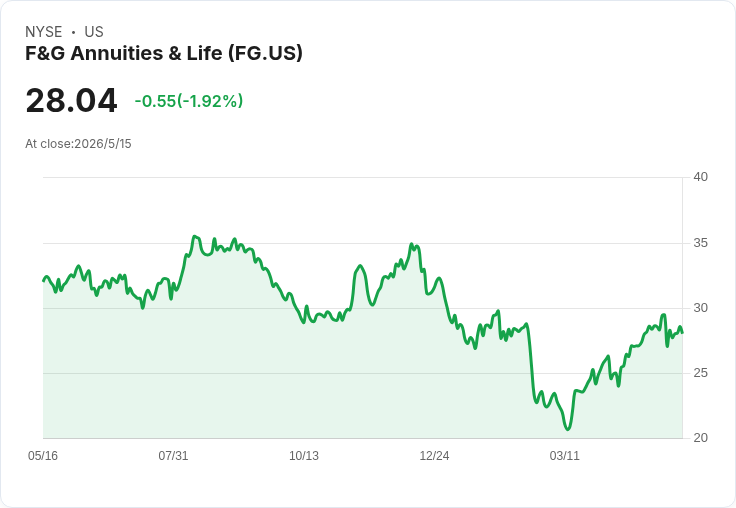The height and width of the screenshot is (508, 736).
Task: Click the 20 price axis label
Action: click(700, 438)
